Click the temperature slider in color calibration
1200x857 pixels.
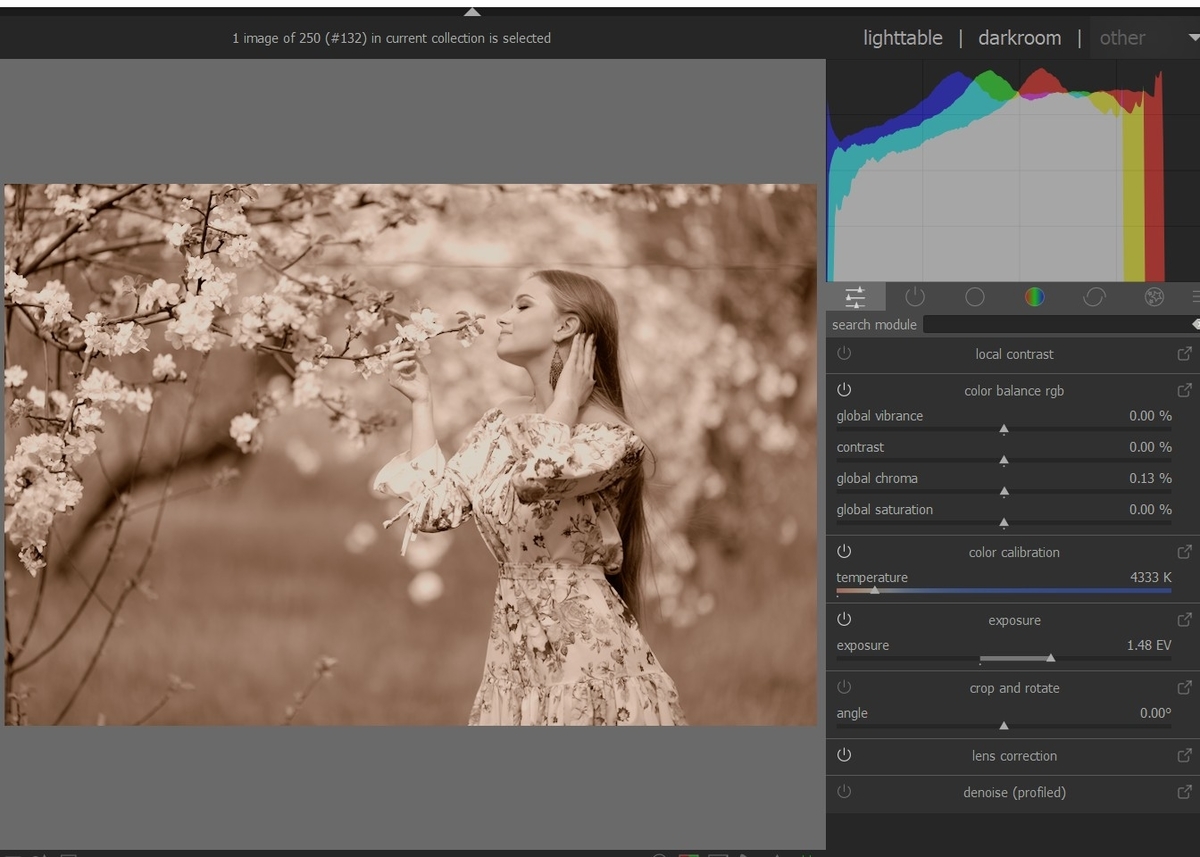(1003, 591)
